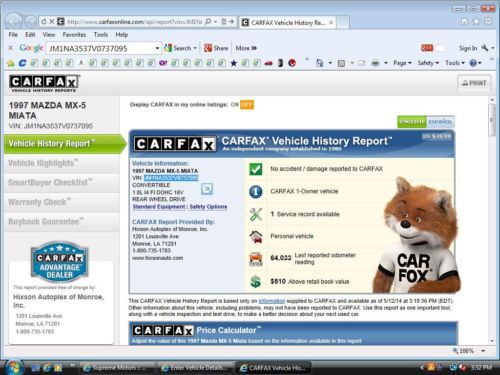This screenshot has height=375, width=500.
Task: Click the blue 1-Owner badge icon
Action: (256, 192)
